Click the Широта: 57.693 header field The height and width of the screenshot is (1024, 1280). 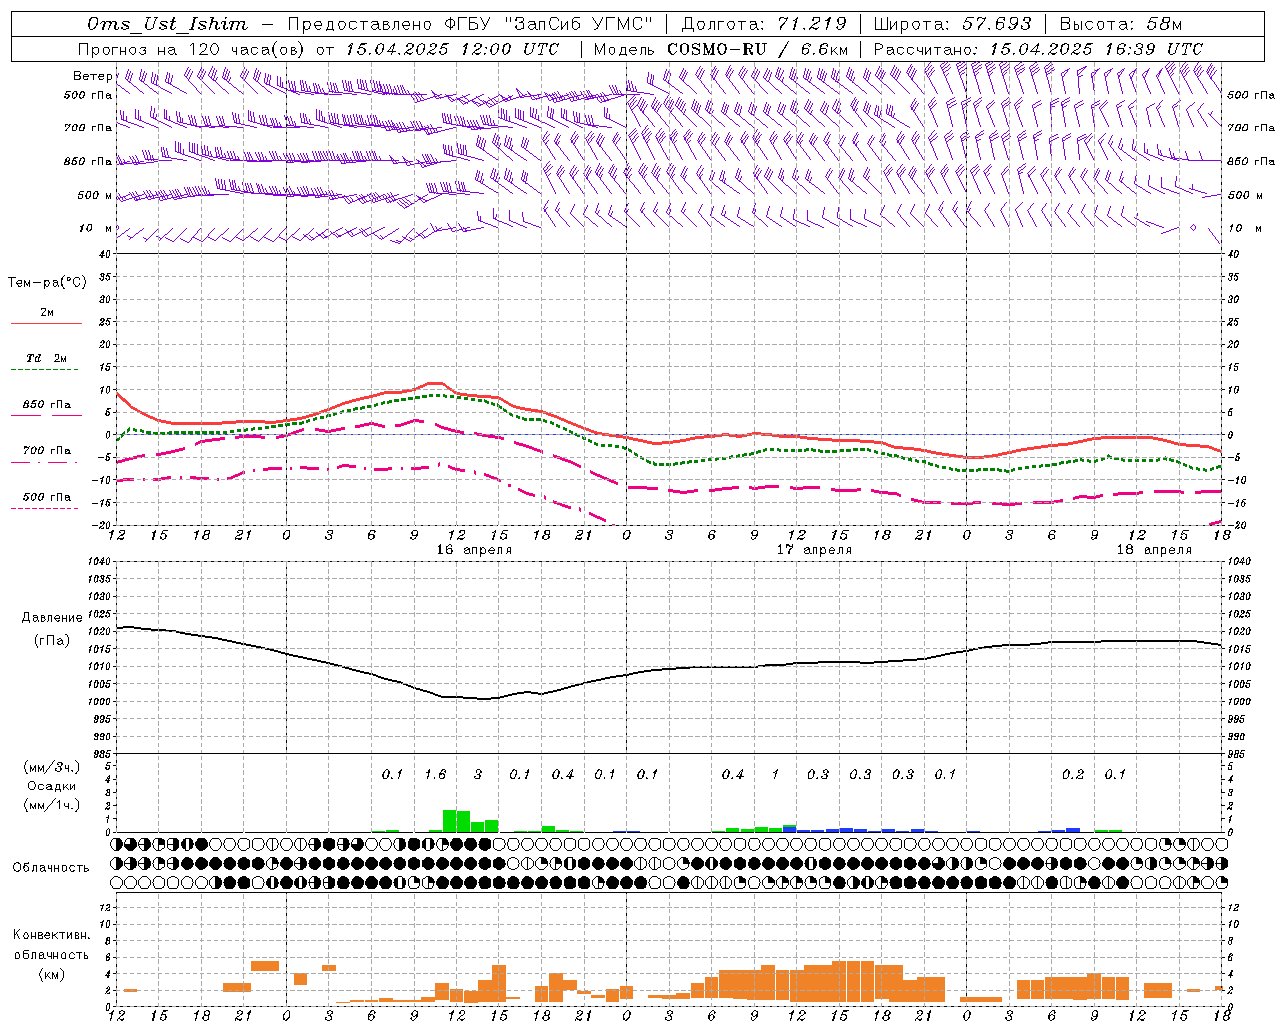[953, 24]
